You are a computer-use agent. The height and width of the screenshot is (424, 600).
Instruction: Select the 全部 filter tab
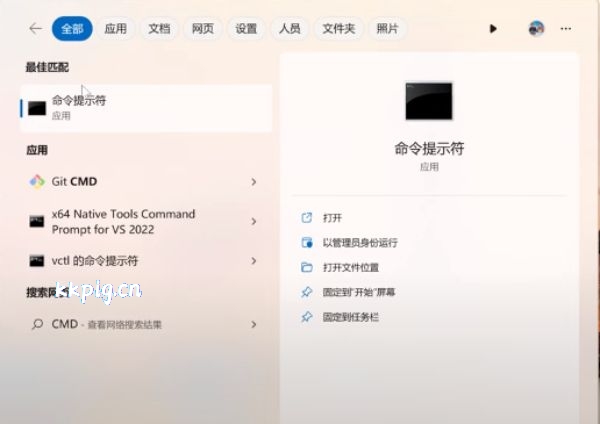pos(72,29)
